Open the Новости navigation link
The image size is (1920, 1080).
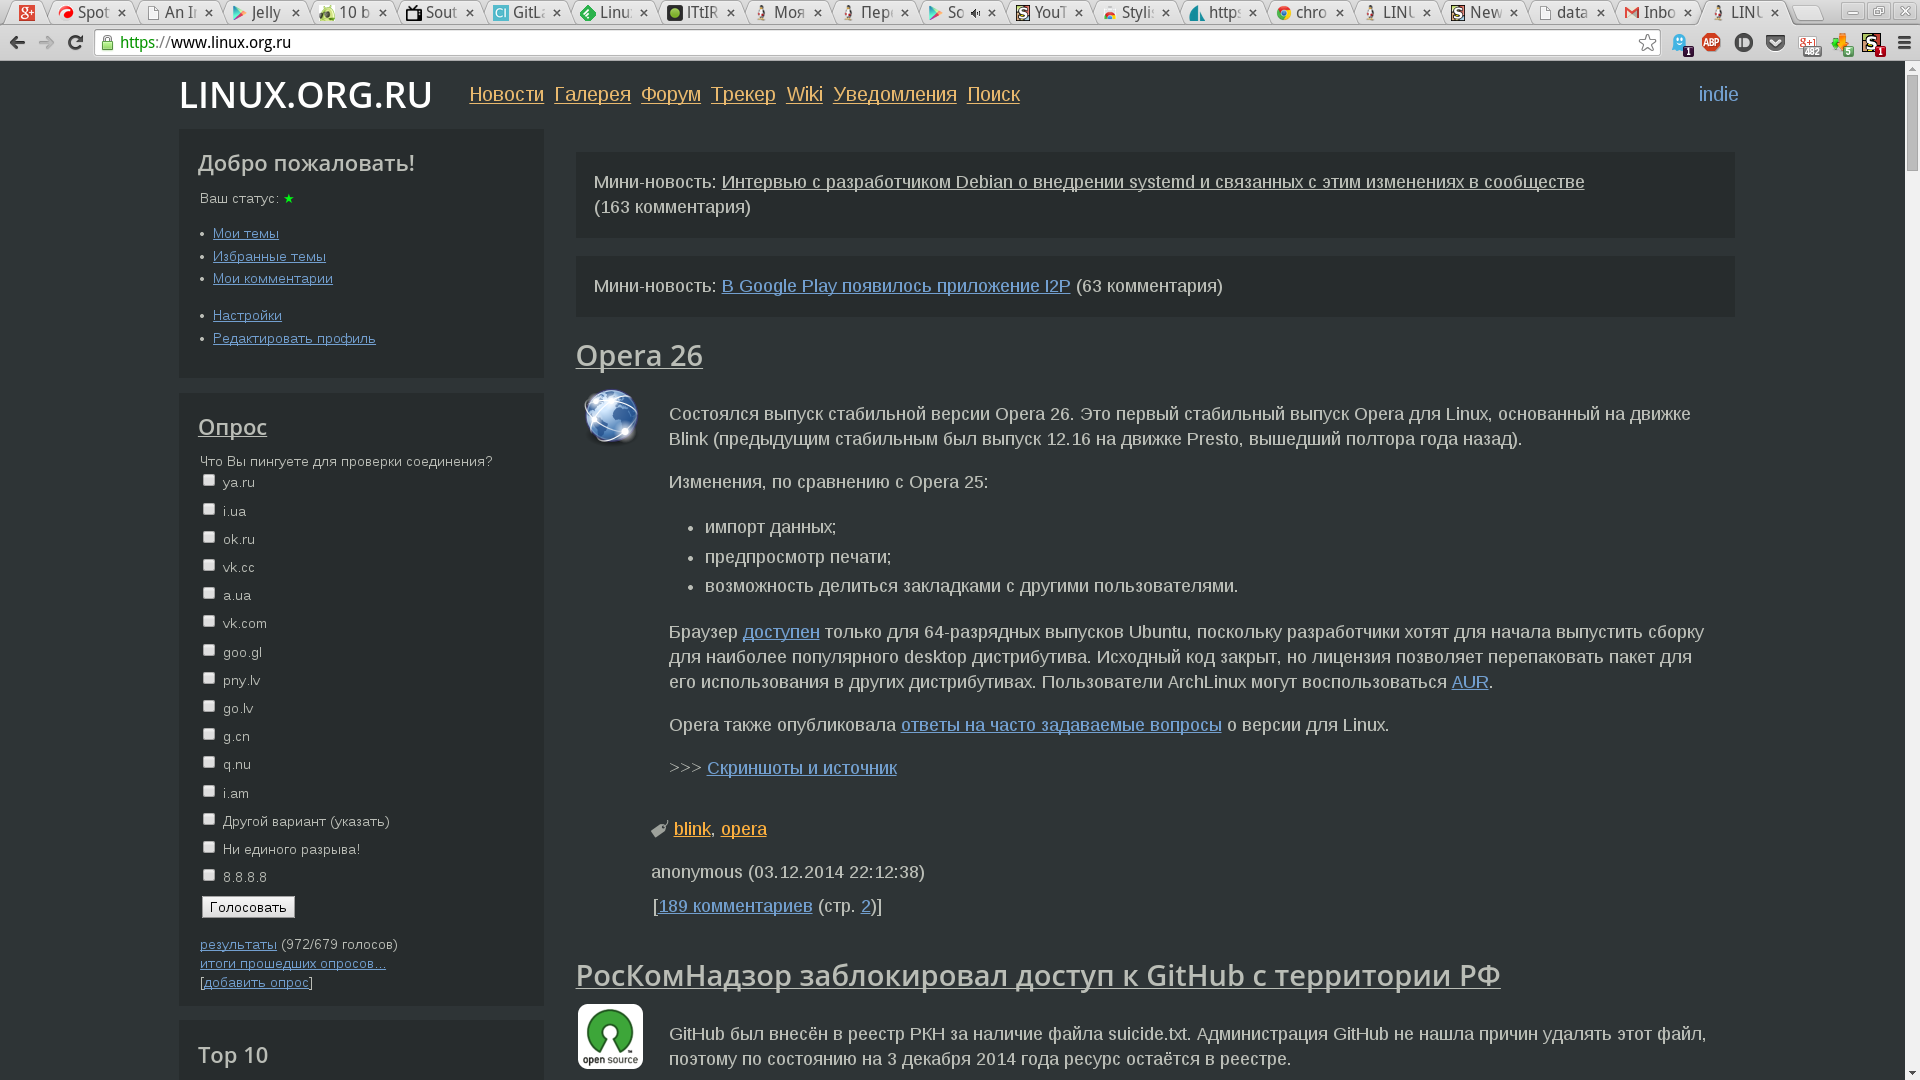point(507,94)
